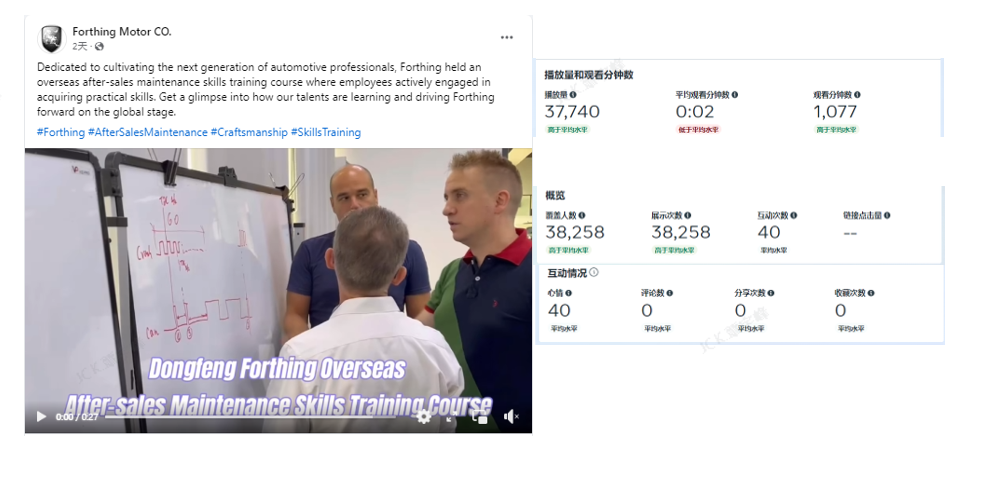
Task: Unmute the video with the speaker icon
Action: click(x=511, y=416)
